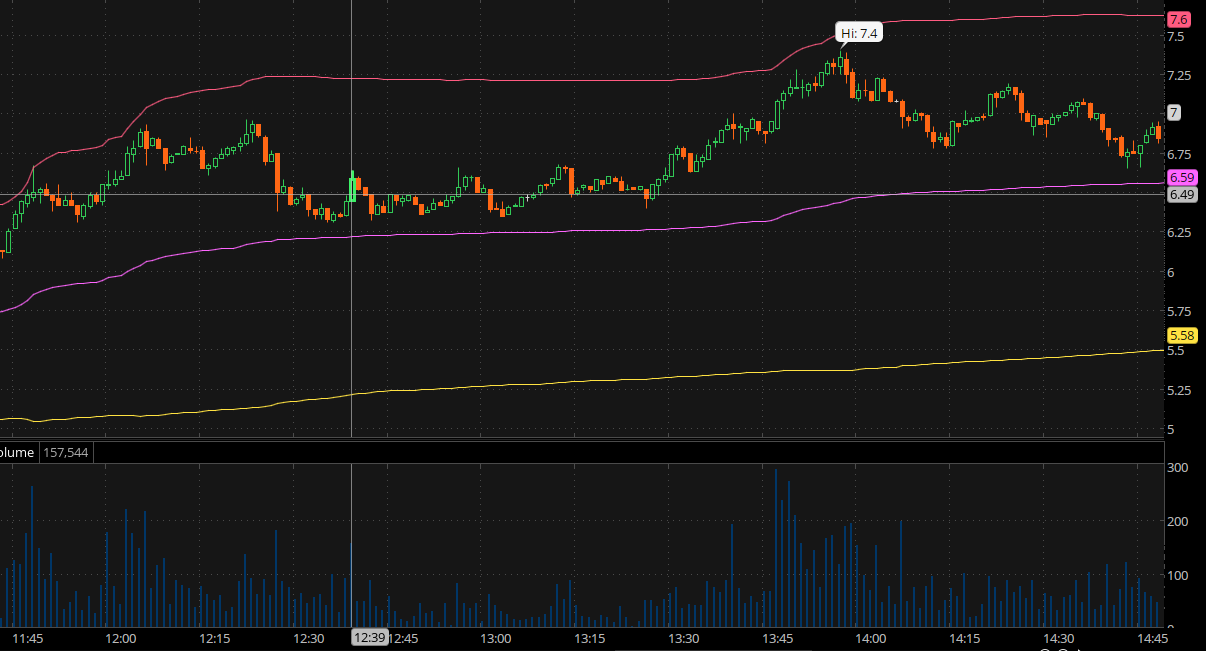Click the 7.25 price axis value

[x=1180, y=76]
